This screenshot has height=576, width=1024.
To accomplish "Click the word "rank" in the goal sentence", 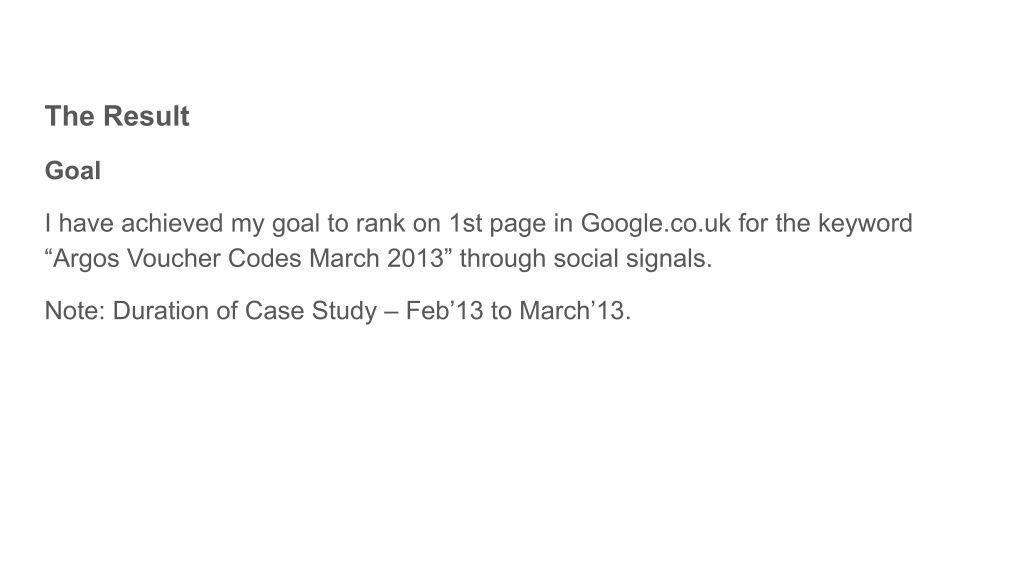I will pyautogui.click(x=380, y=223).
